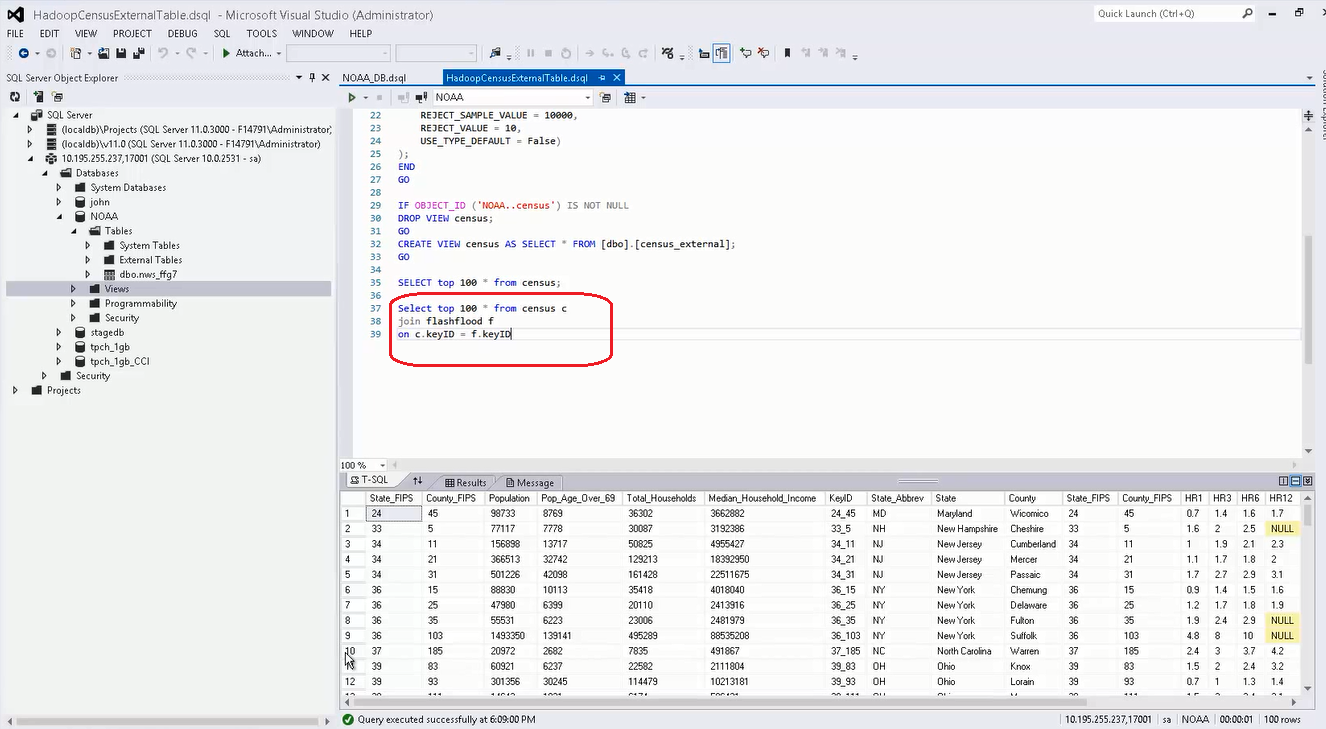The height and width of the screenshot is (729, 1326).
Task: Open the DEBUG menu
Action: click(x=182, y=33)
